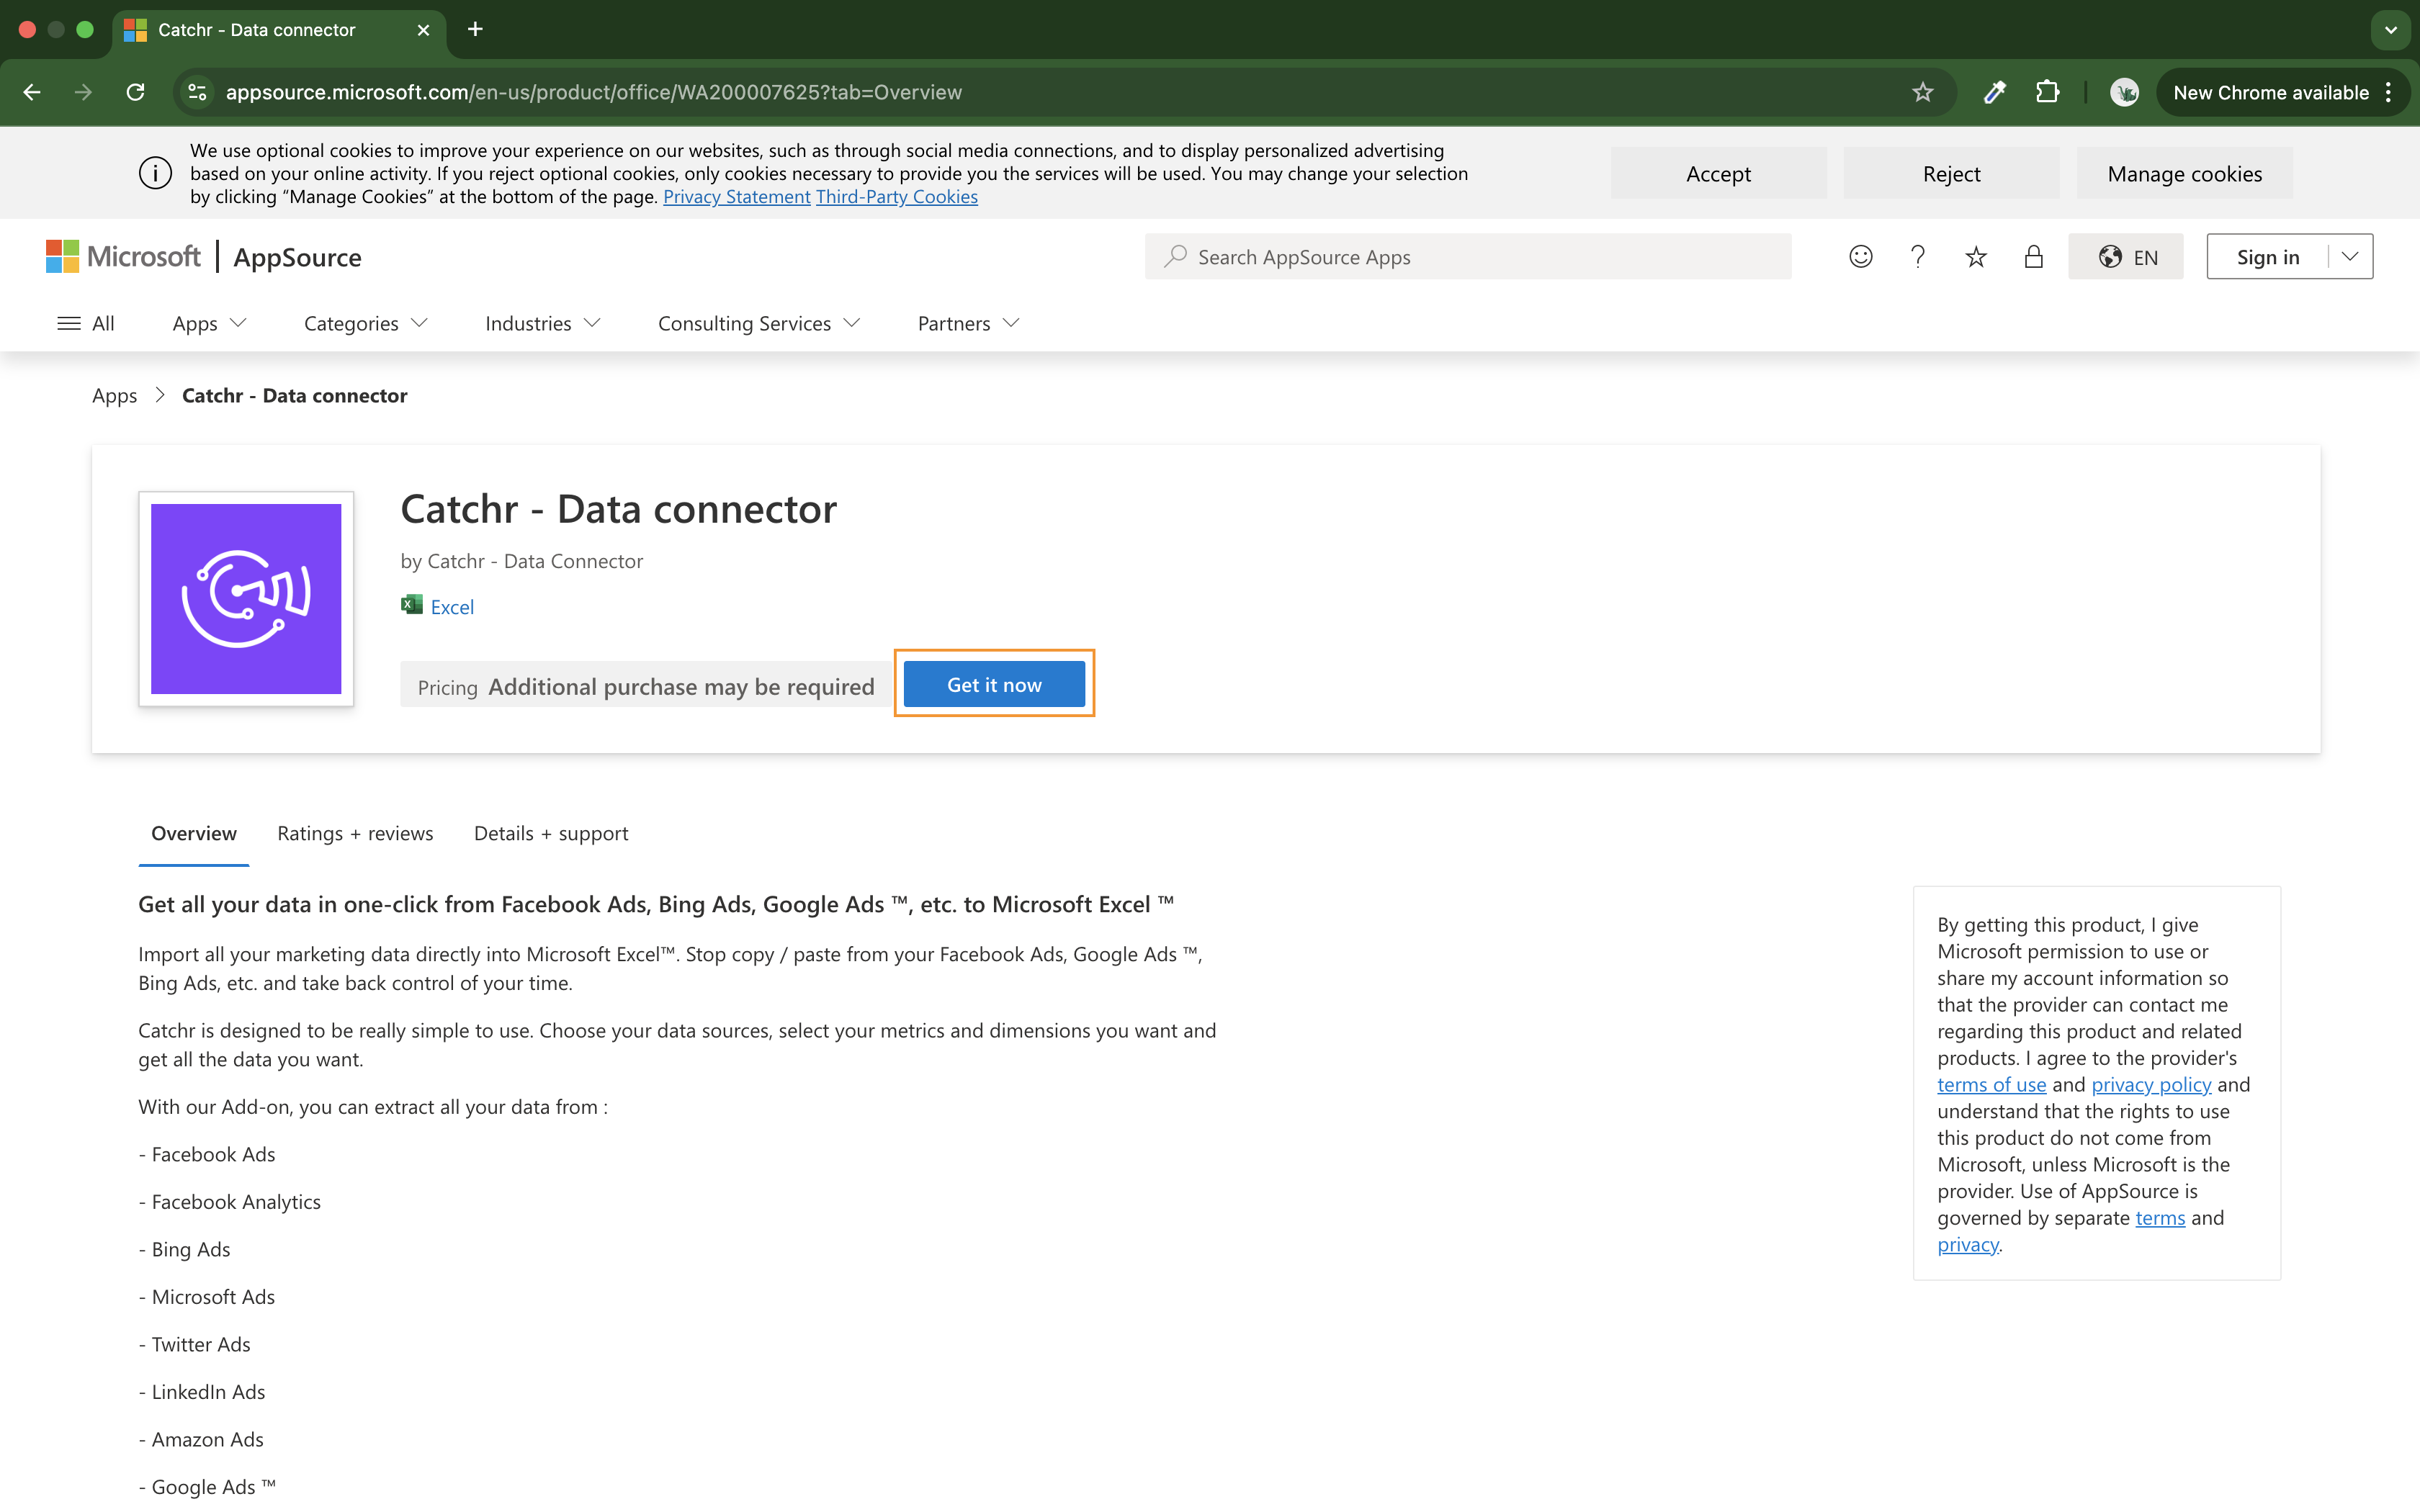Close the Catchr - Data connector tab
2420x1512 pixels.
point(423,30)
